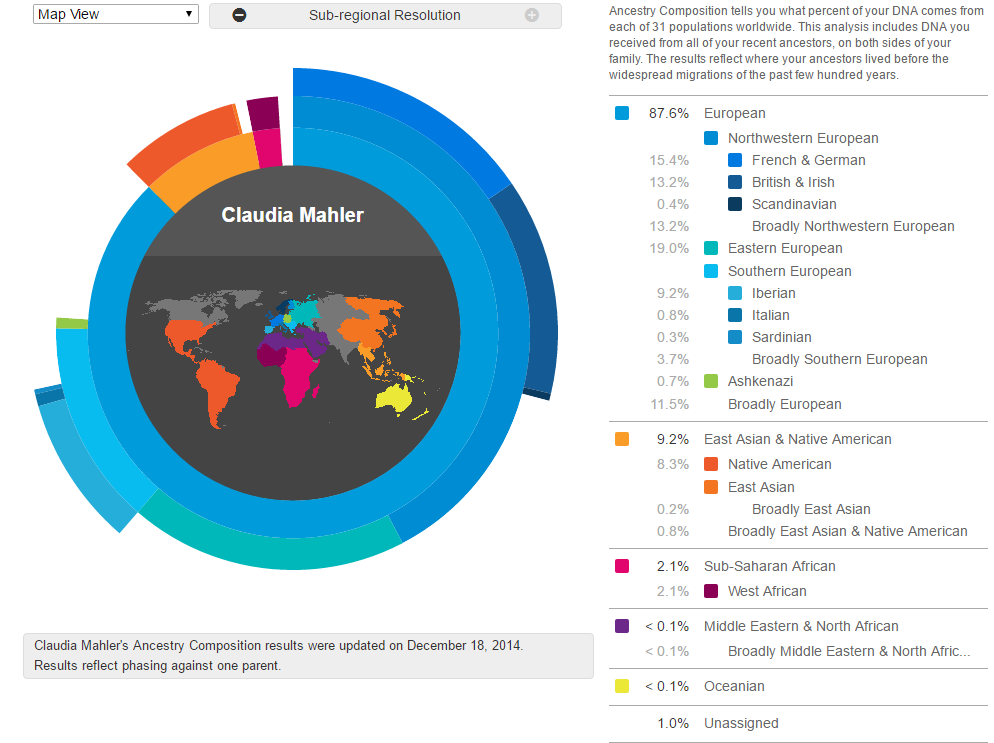Click the plus icon to increase resolution
The image size is (994, 743).
(532, 15)
